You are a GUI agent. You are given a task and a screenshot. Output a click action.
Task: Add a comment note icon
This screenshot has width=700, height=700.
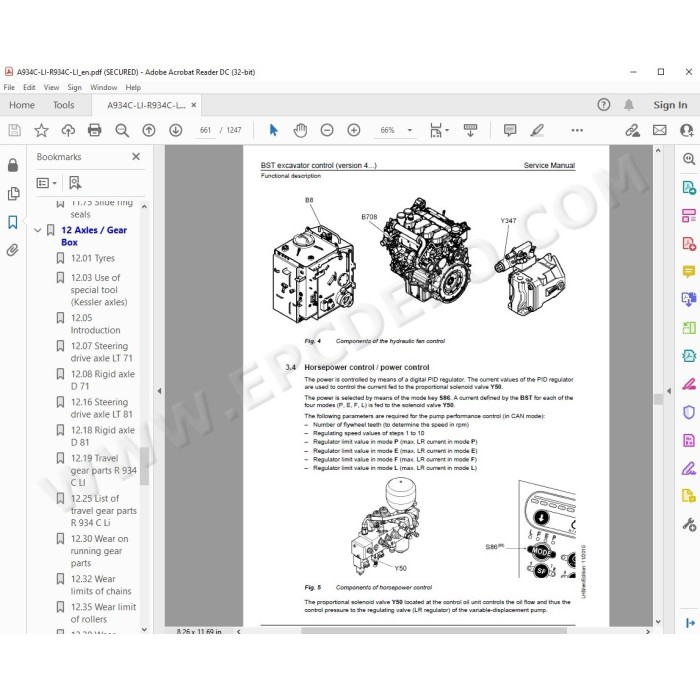click(510, 130)
